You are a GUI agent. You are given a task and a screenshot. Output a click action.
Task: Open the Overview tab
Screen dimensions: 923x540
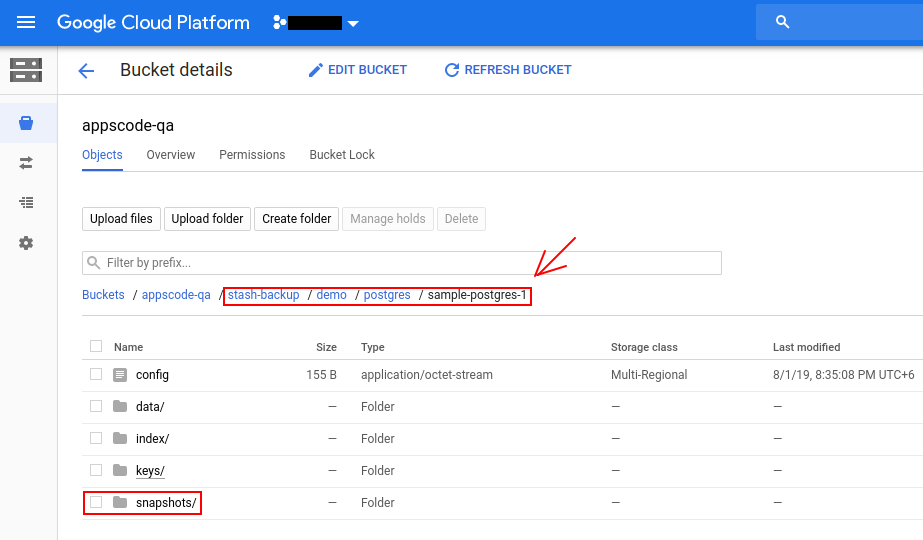[x=170, y=155]
